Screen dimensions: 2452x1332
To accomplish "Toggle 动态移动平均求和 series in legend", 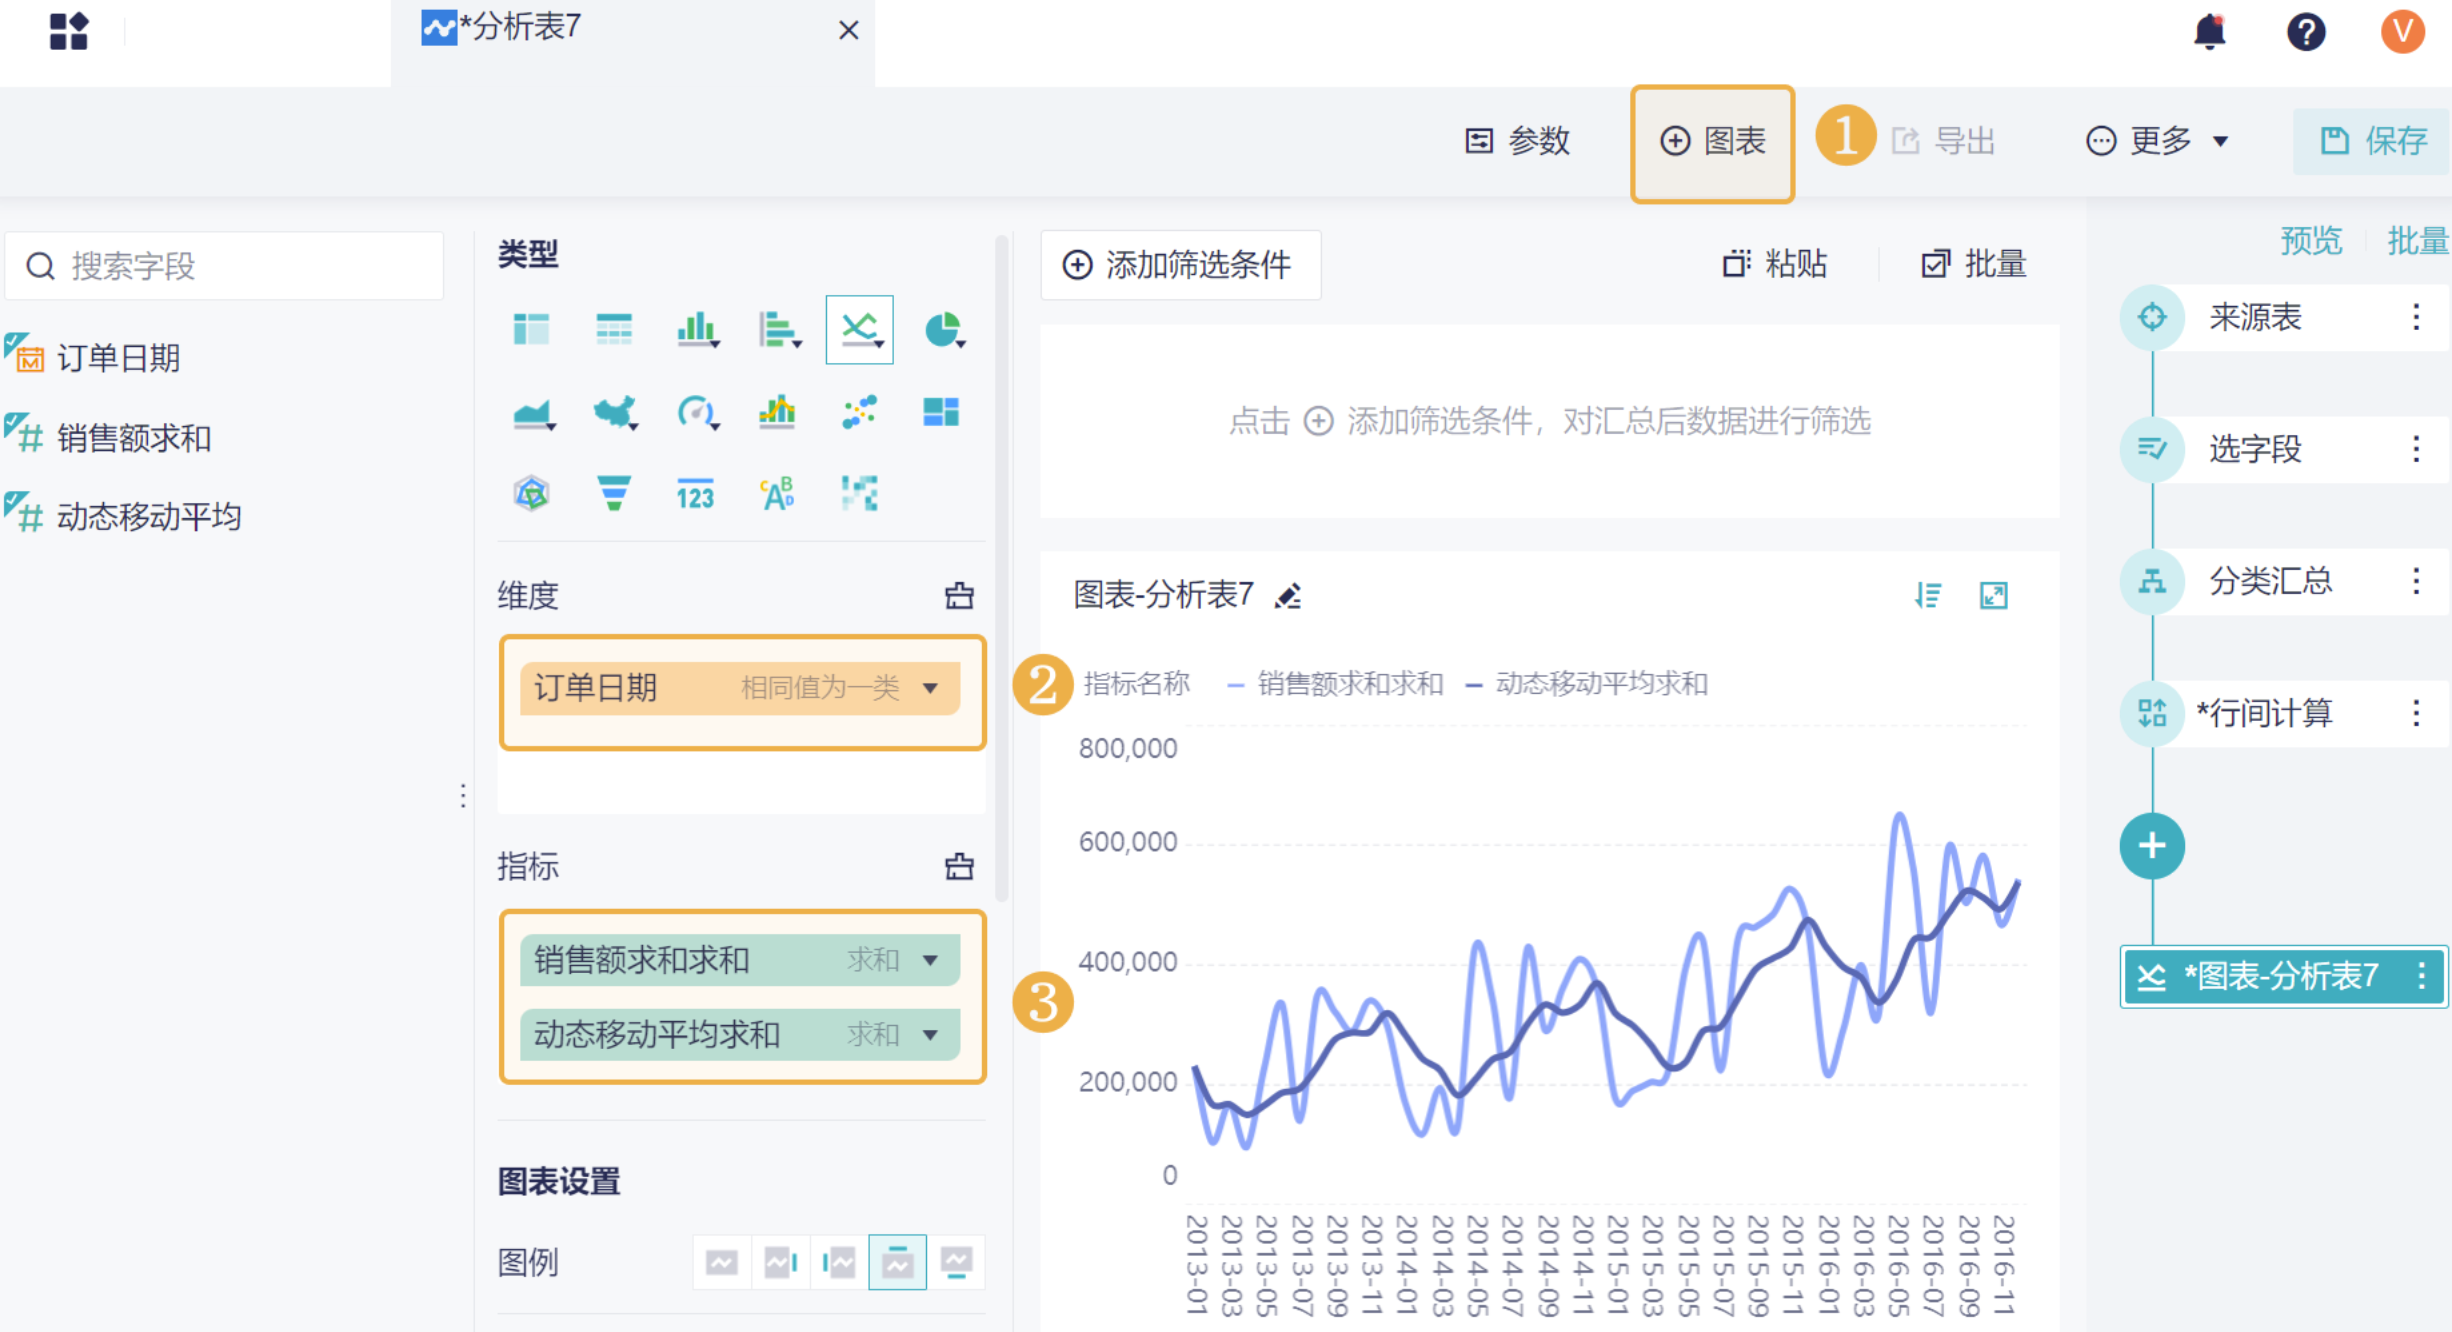I will tap(1587, 684).
